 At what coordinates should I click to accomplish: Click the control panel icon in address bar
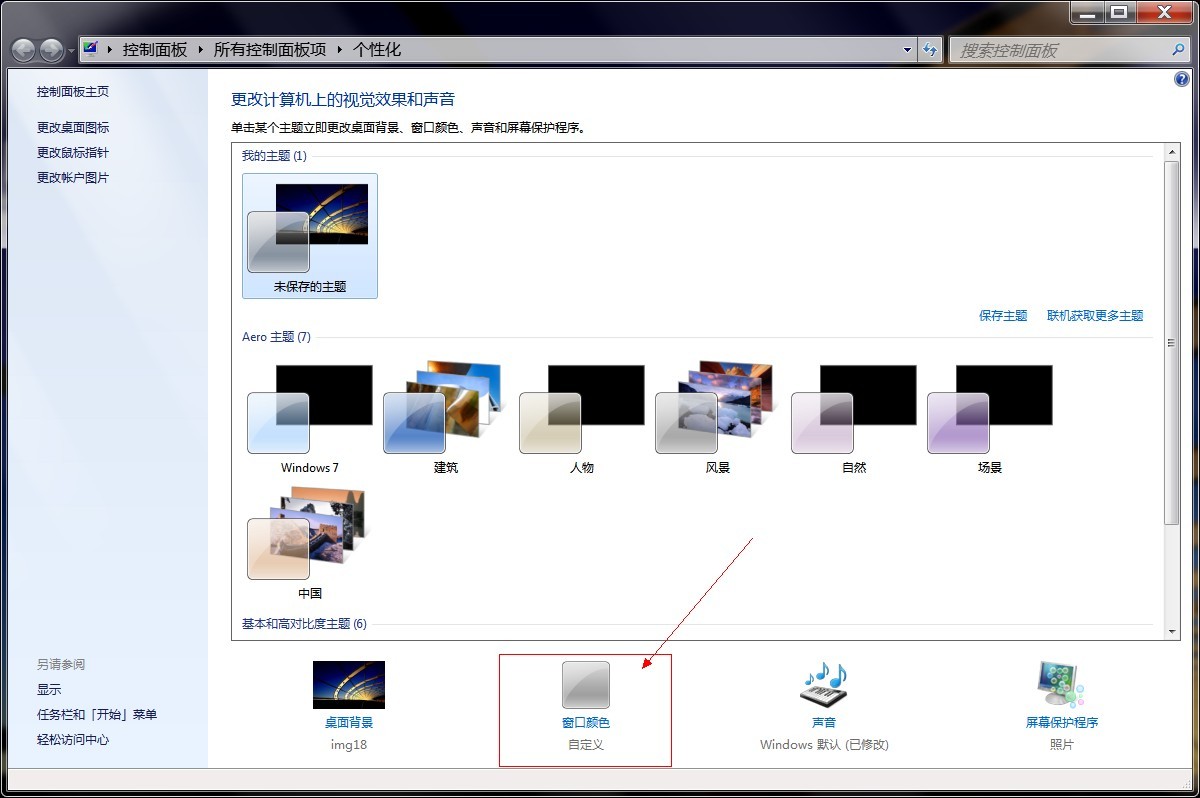tap(91, 48)
